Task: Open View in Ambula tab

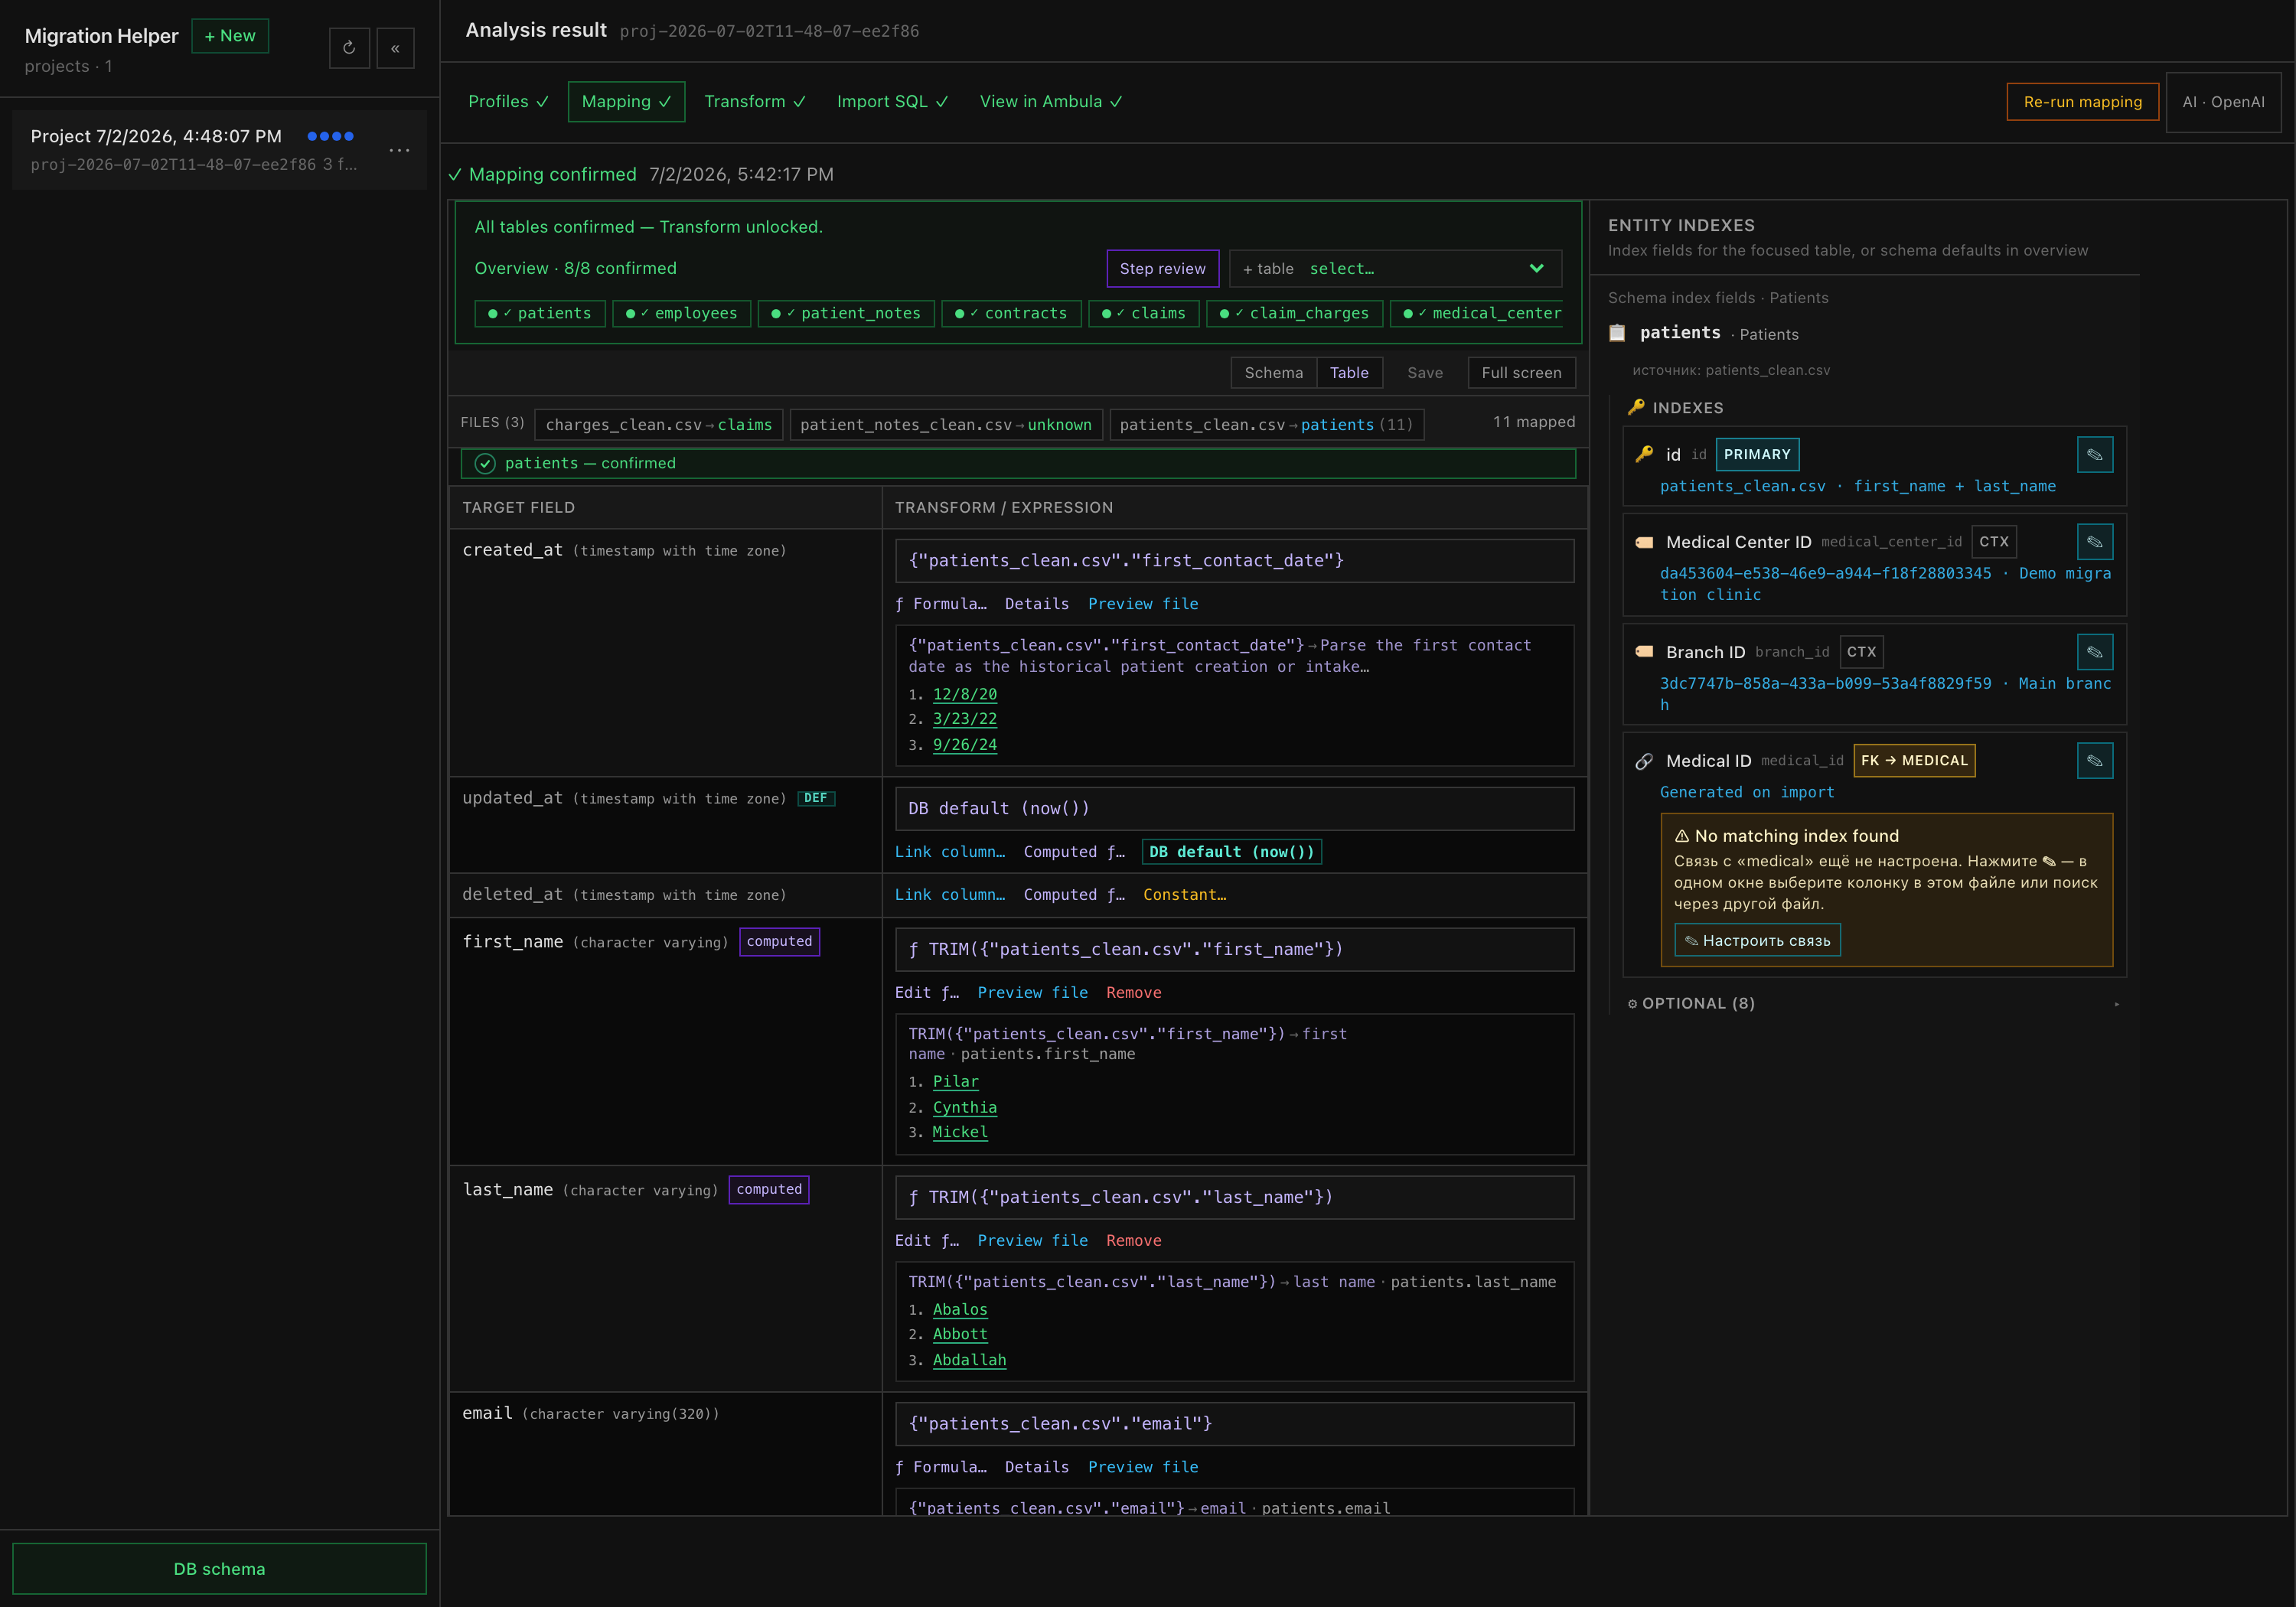Action: (1051, 102)
